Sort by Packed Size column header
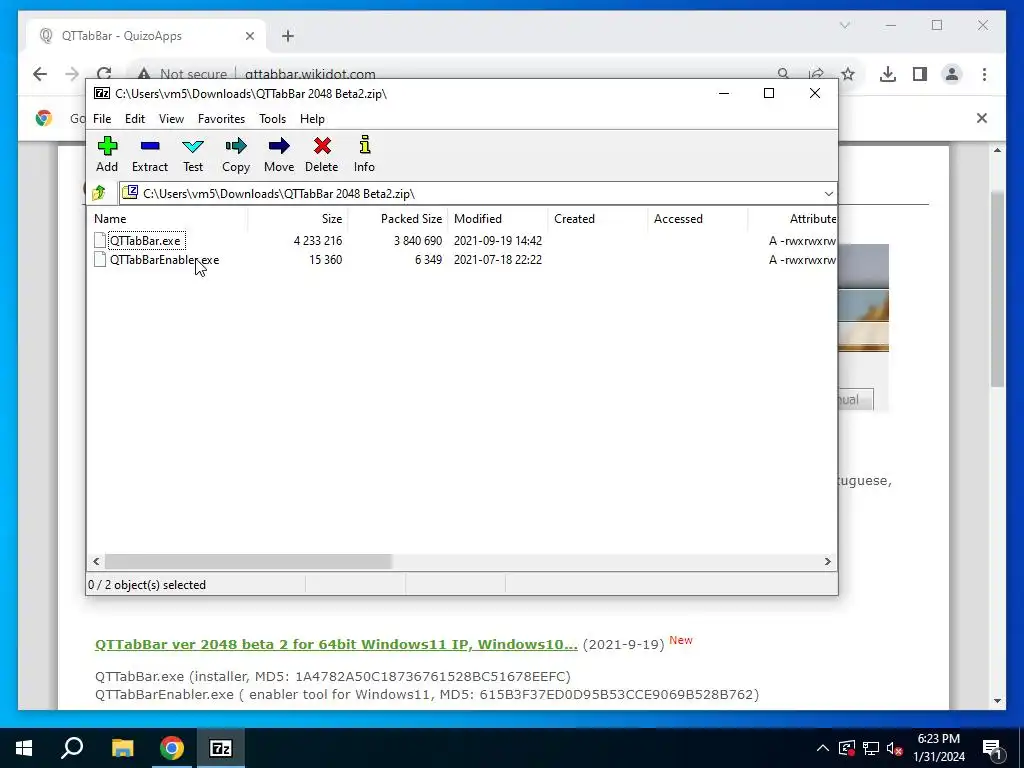Image resolution: width=1024 pixels, height=768 pixels. [x=398, y=219]
